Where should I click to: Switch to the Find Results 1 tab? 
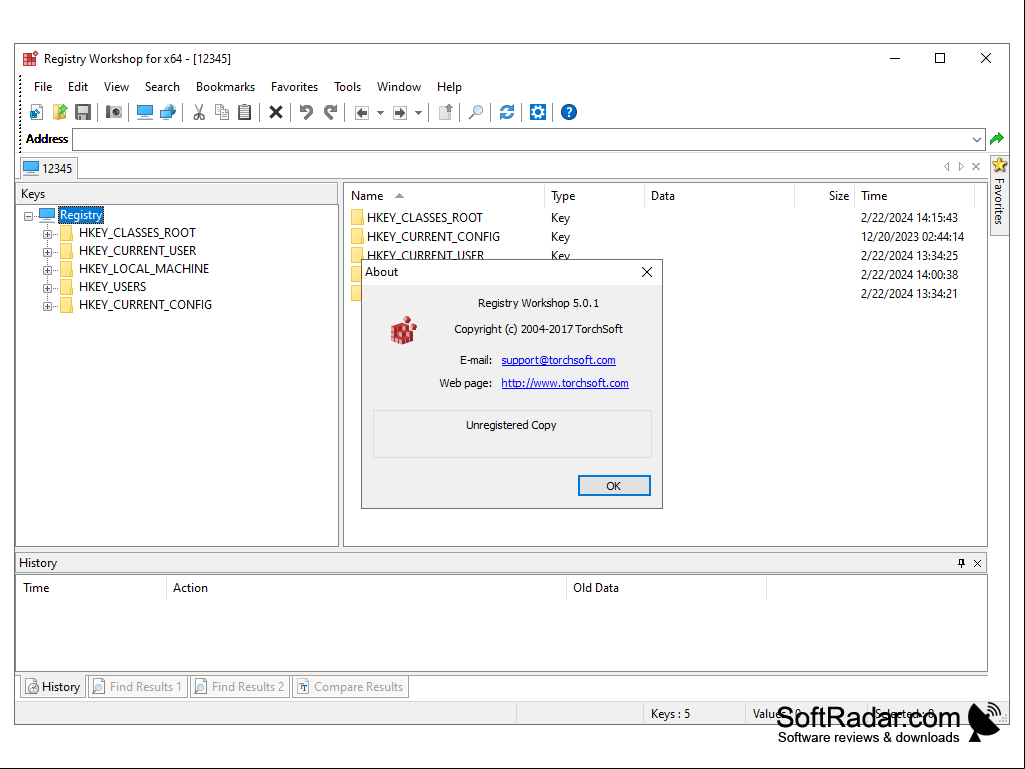137,687
